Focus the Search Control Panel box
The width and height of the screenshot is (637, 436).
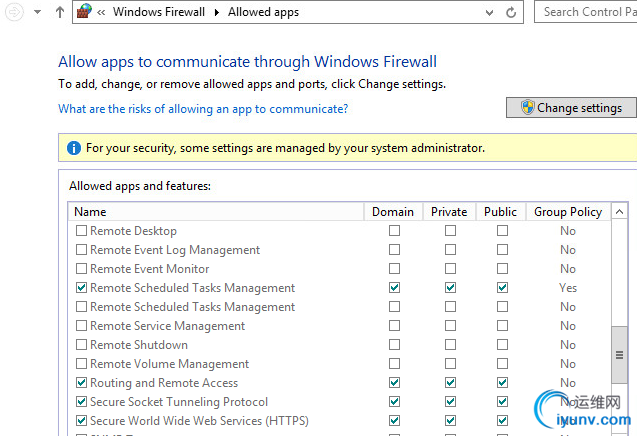click(x=586, y=12)
